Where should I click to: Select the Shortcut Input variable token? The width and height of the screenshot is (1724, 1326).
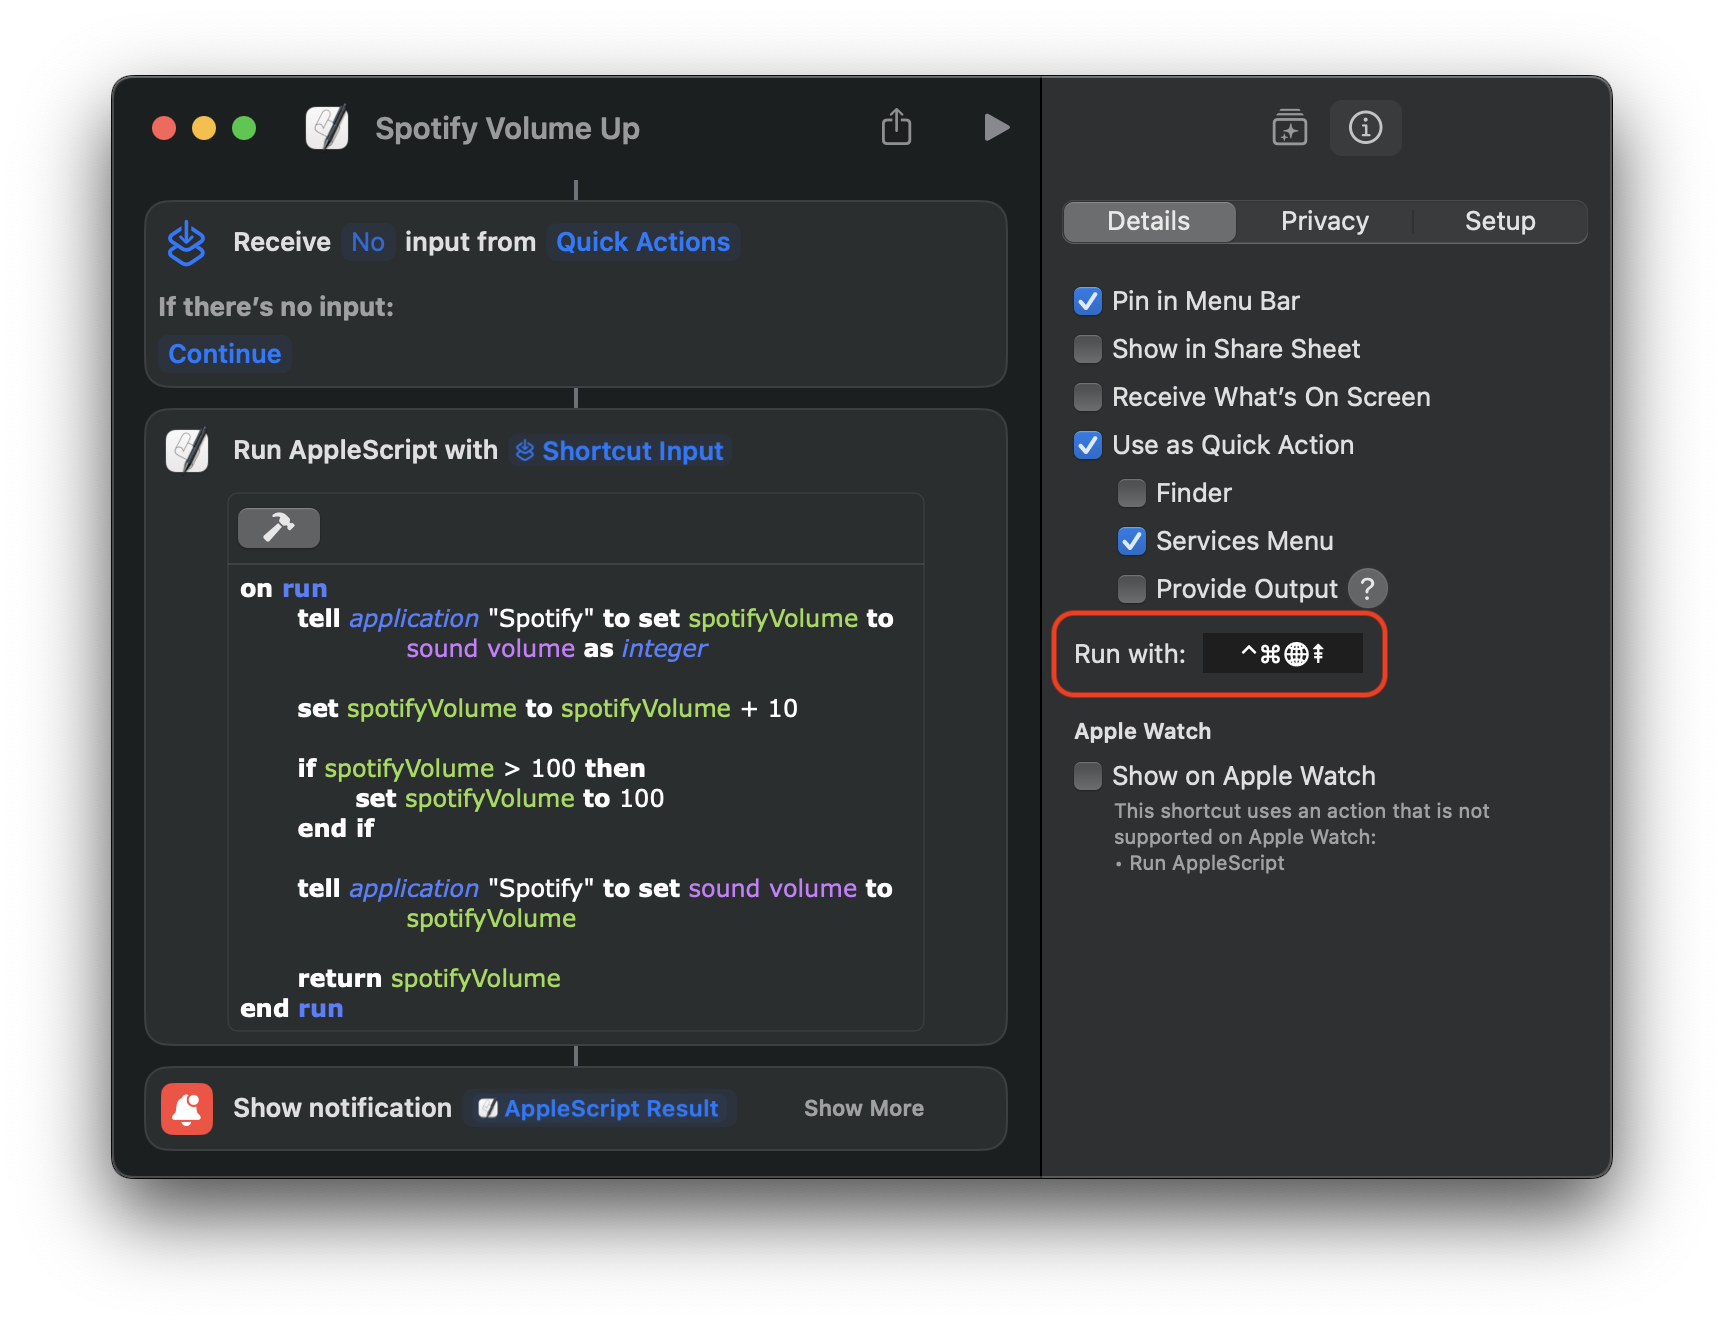pyautogui.click(x=621, y=451)
